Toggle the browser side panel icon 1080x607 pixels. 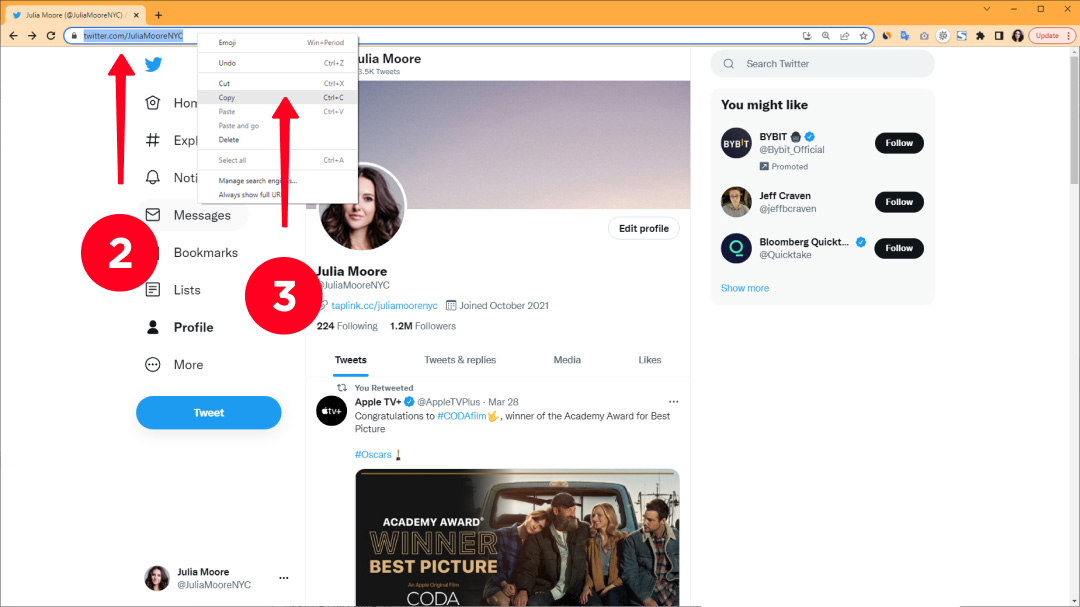click(x=999, y=36)
